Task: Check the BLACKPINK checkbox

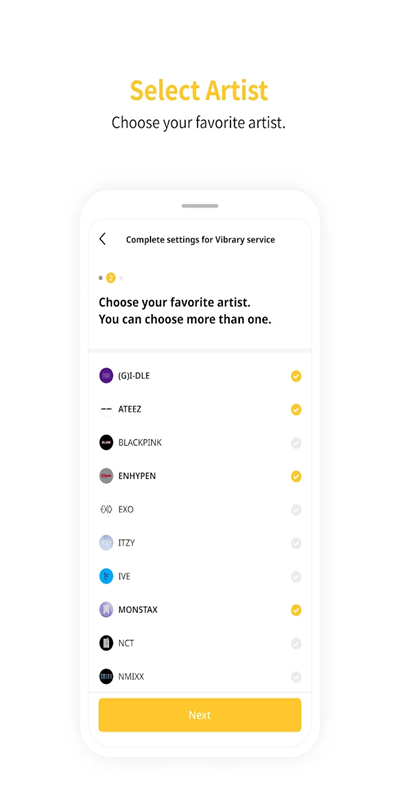Action: pos(296,443)
